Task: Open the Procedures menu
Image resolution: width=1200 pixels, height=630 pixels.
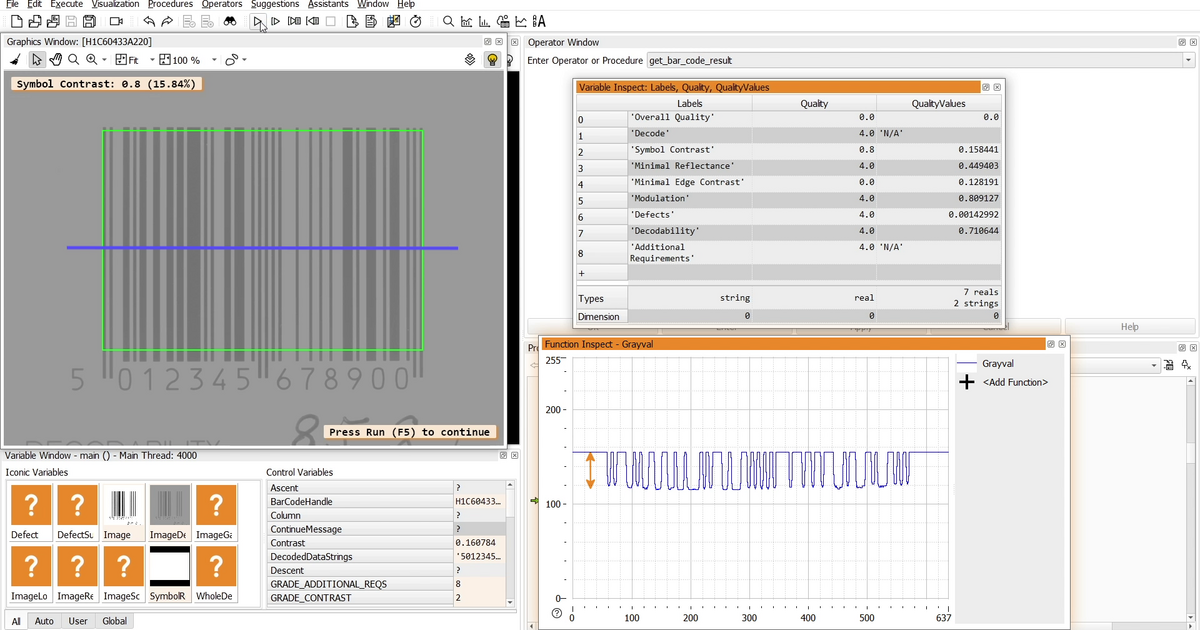Action: (x=170, y=4)
